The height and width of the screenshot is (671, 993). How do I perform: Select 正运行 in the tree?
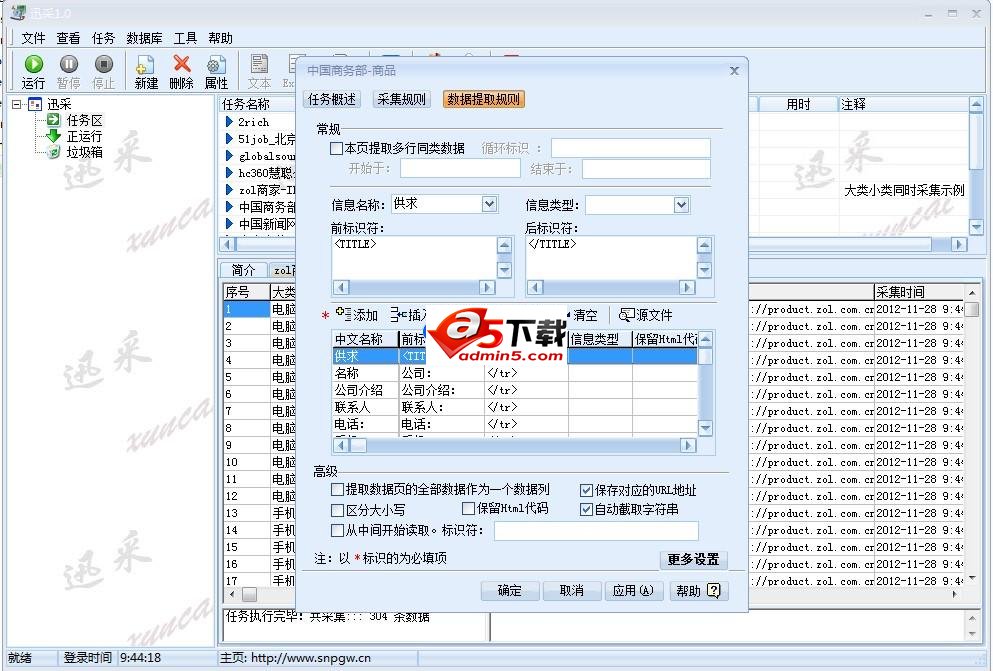click(84, 136)
